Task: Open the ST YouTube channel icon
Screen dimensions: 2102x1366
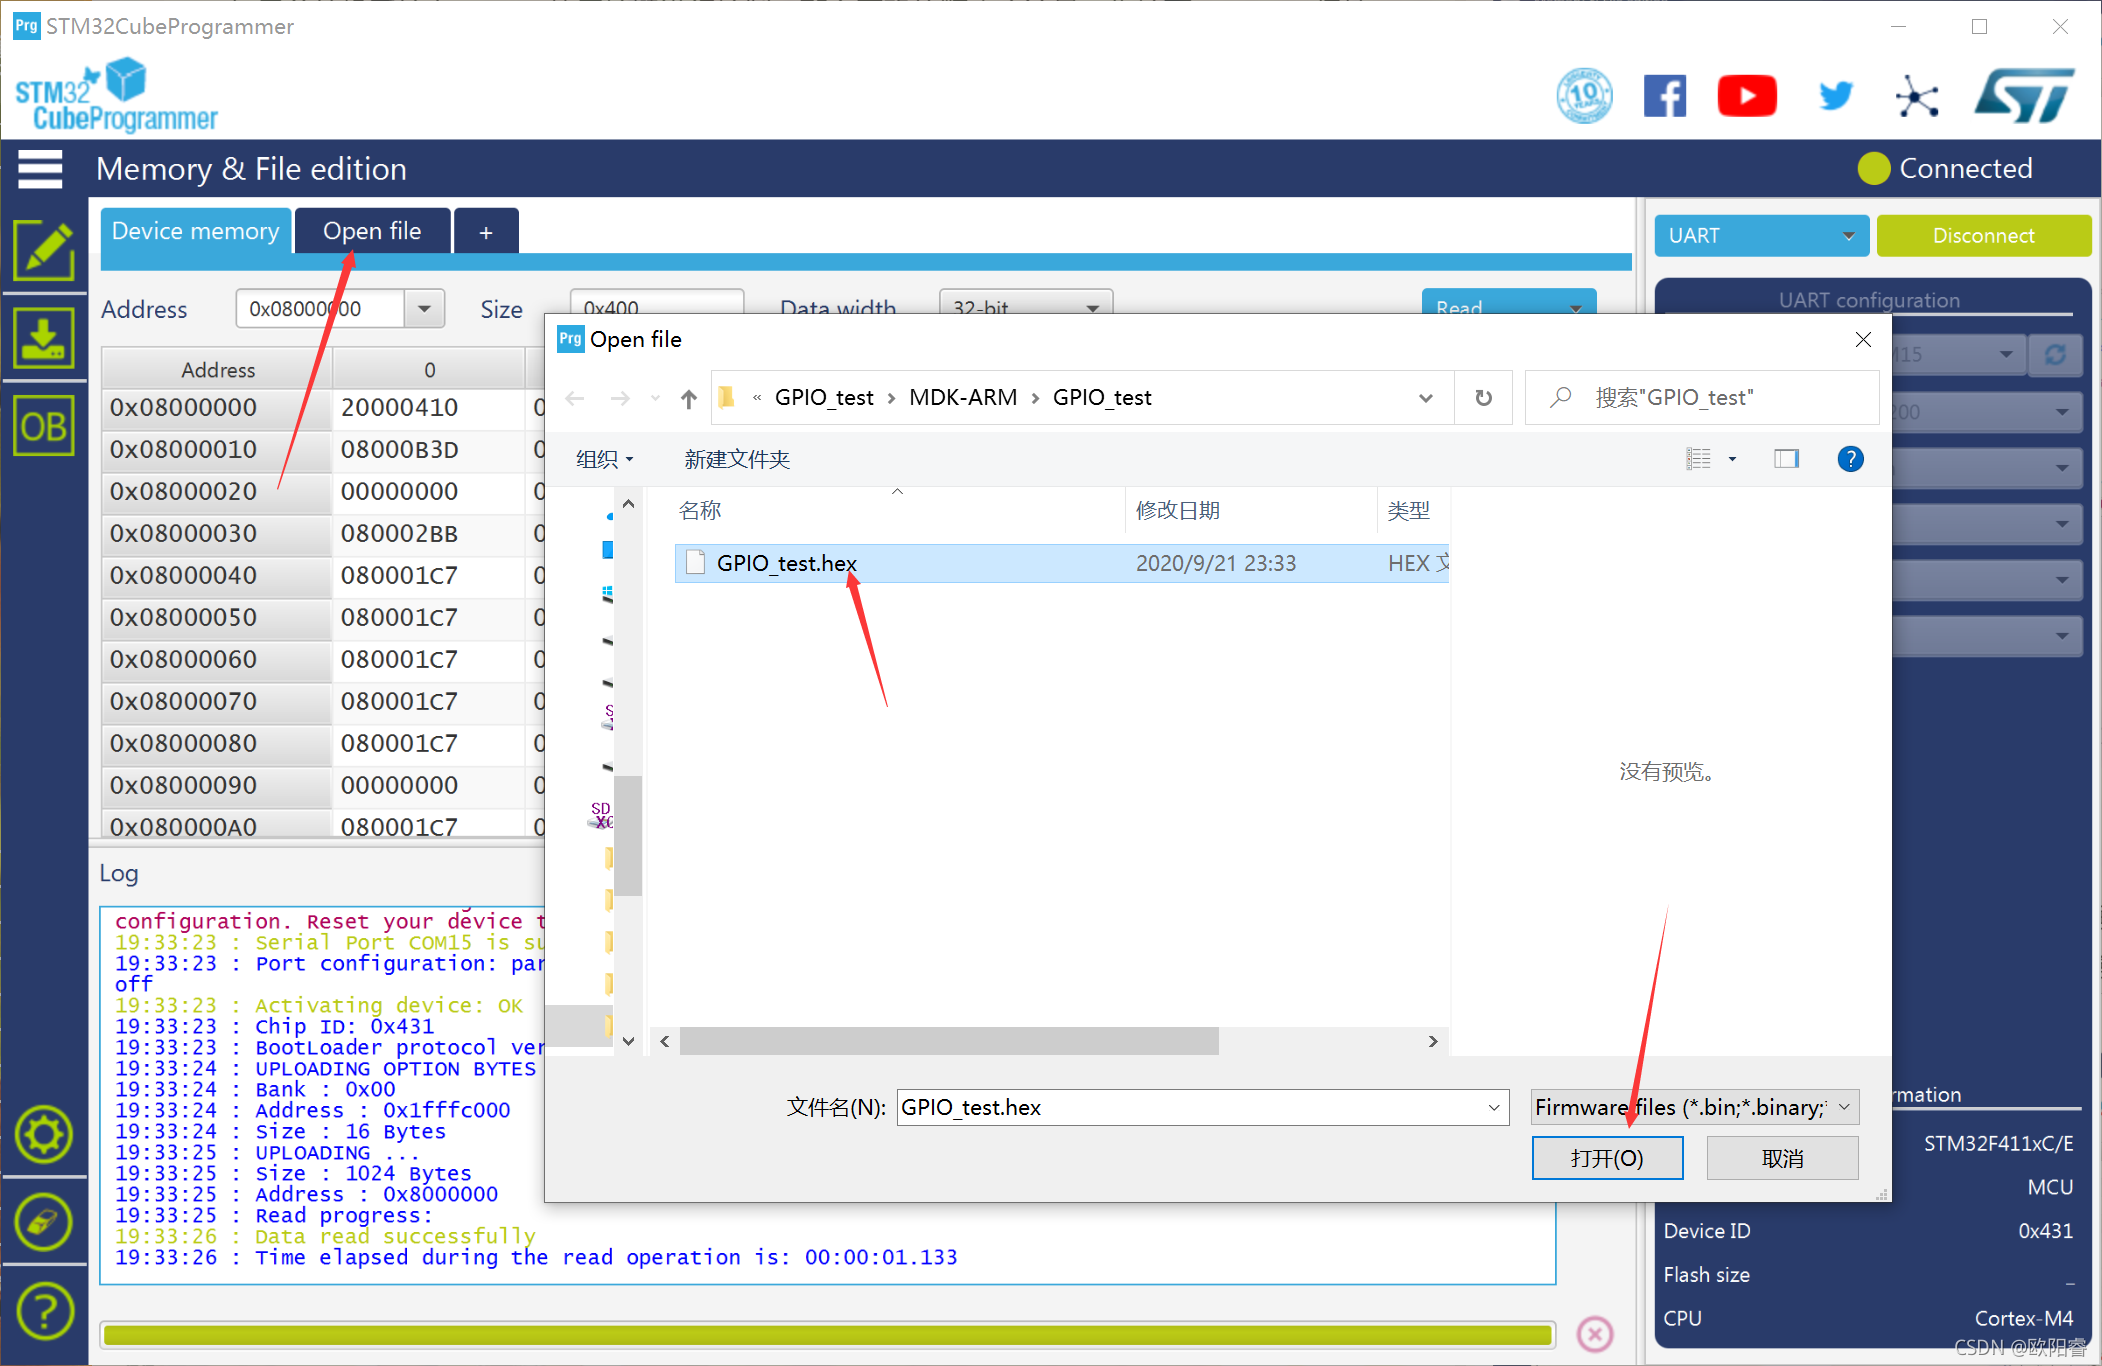Action: 1746,96
